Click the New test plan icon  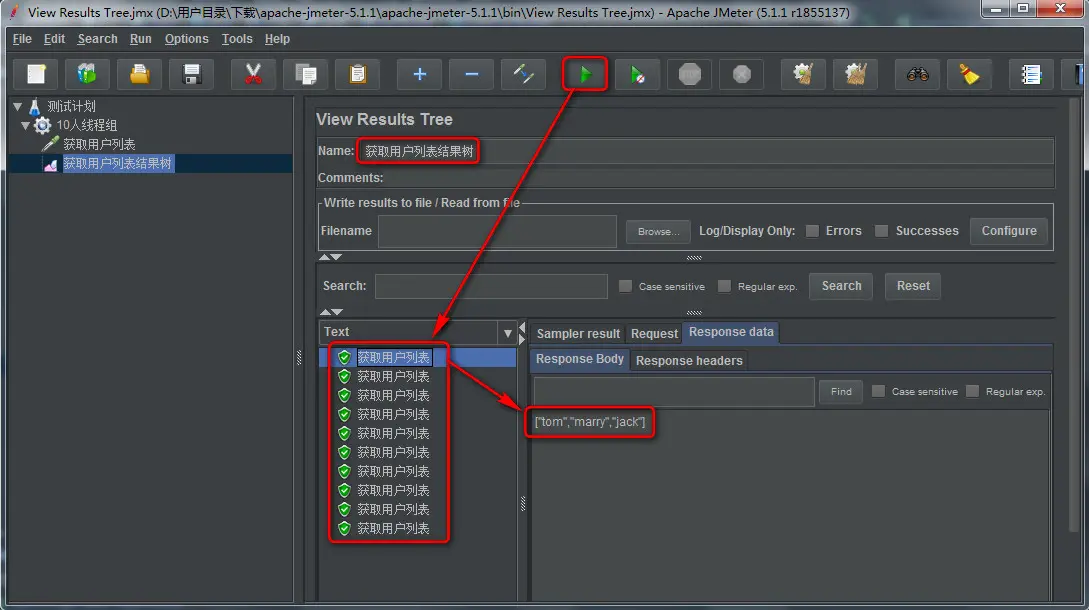click(x=36, y=74)
